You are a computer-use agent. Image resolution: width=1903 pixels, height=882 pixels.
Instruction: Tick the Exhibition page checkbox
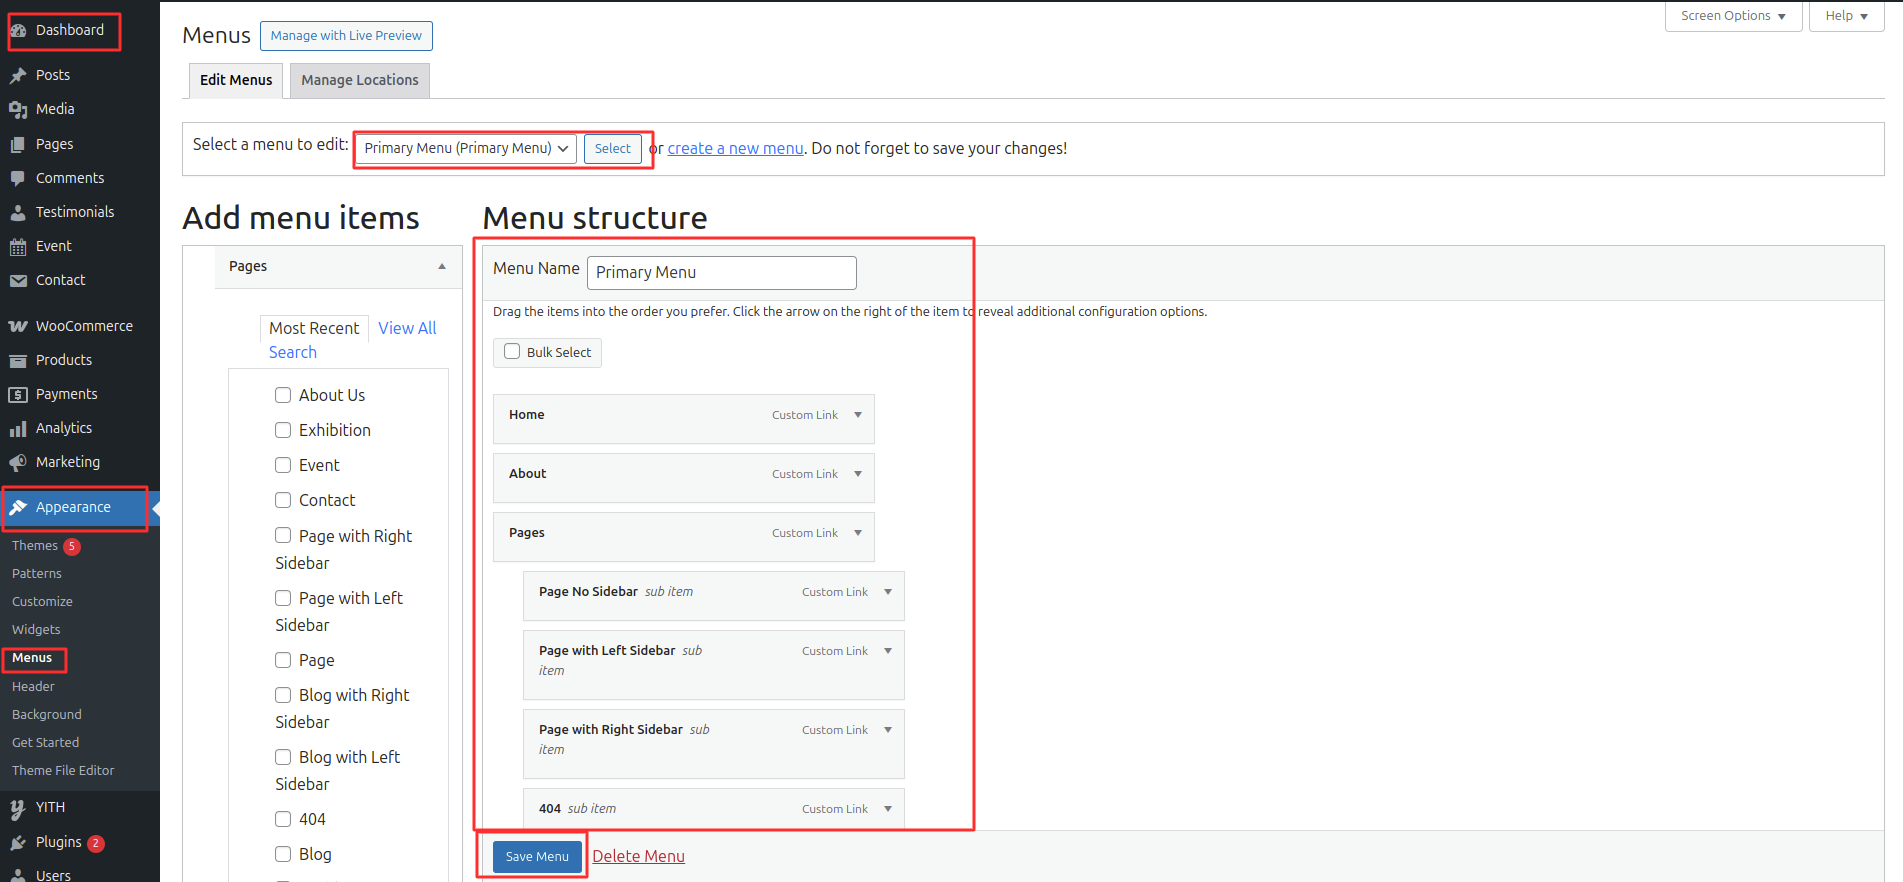pos(283,430)
